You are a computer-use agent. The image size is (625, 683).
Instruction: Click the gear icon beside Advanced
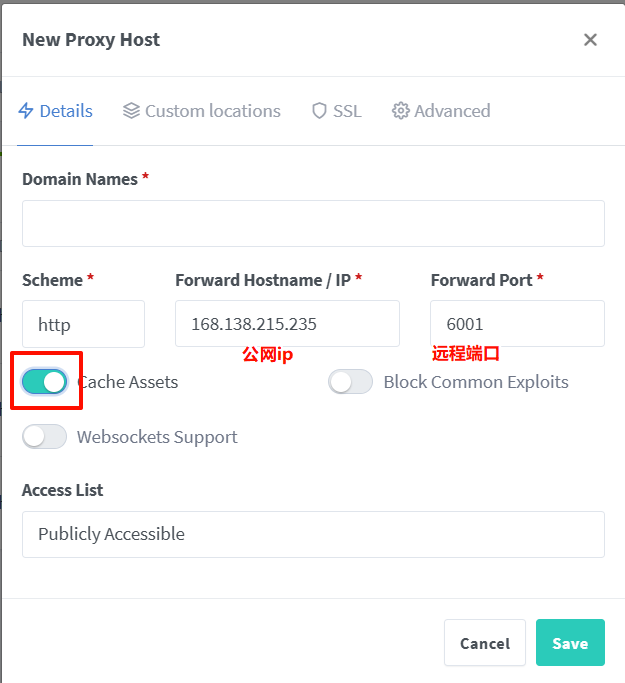pos(401,111)
